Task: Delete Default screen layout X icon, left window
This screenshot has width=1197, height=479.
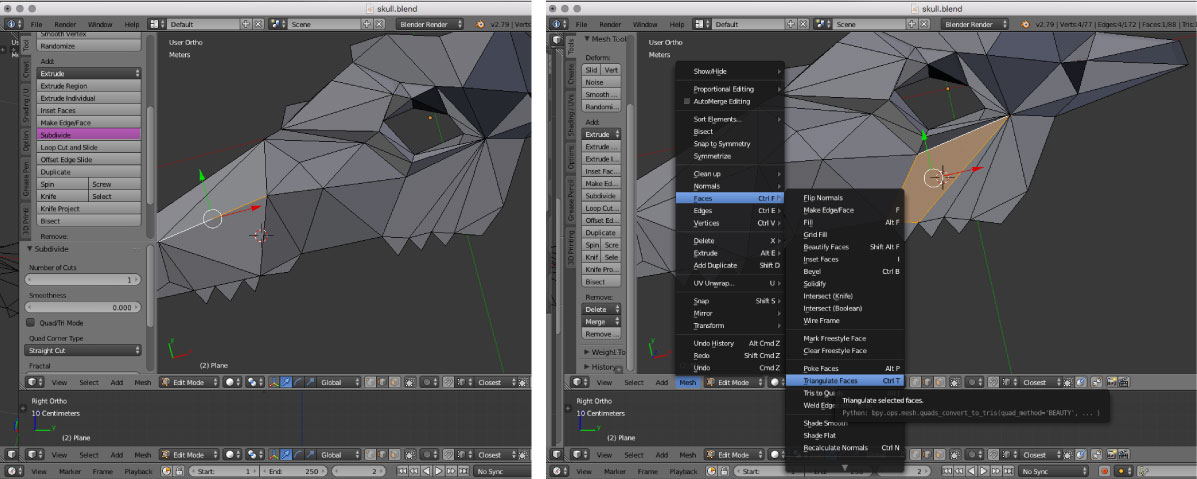Action: [258, 24]
